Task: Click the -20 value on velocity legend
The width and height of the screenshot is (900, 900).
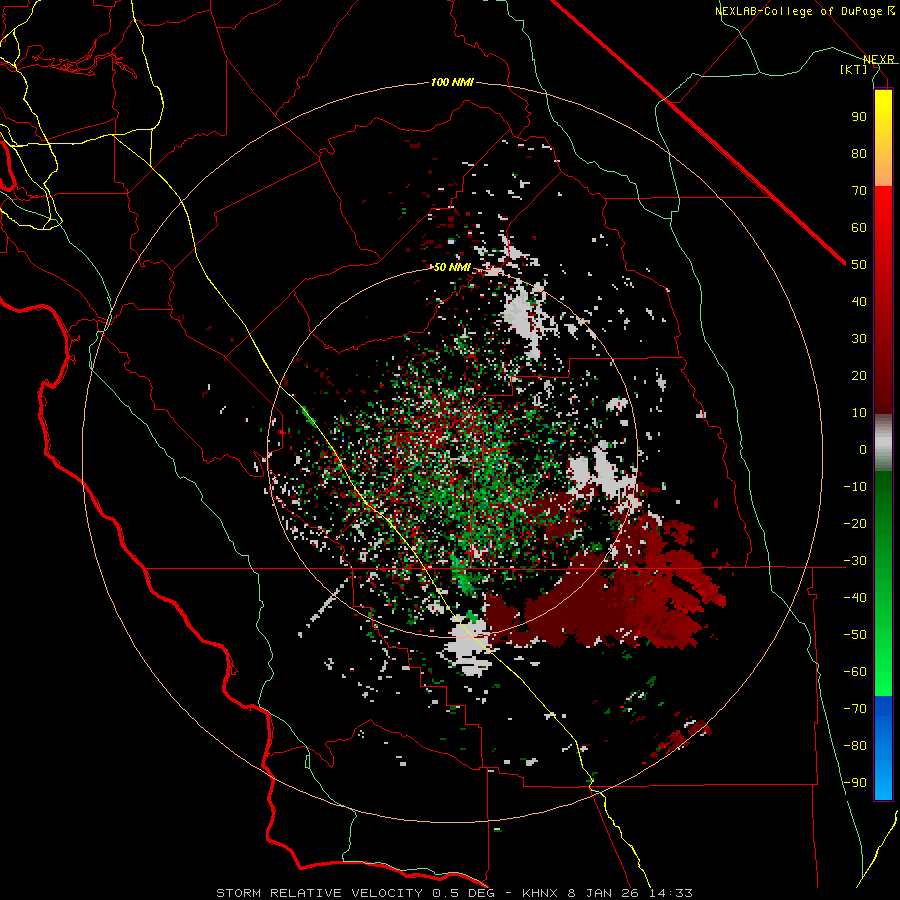Action: (855, 524)
